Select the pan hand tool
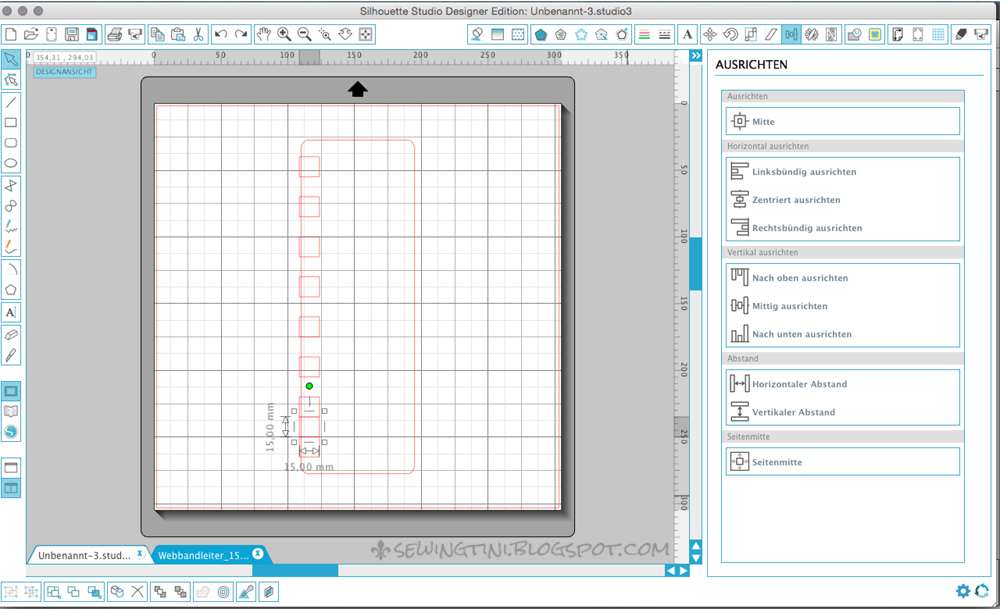This screenshot has height=609, width=1000. tap(263, 34)
